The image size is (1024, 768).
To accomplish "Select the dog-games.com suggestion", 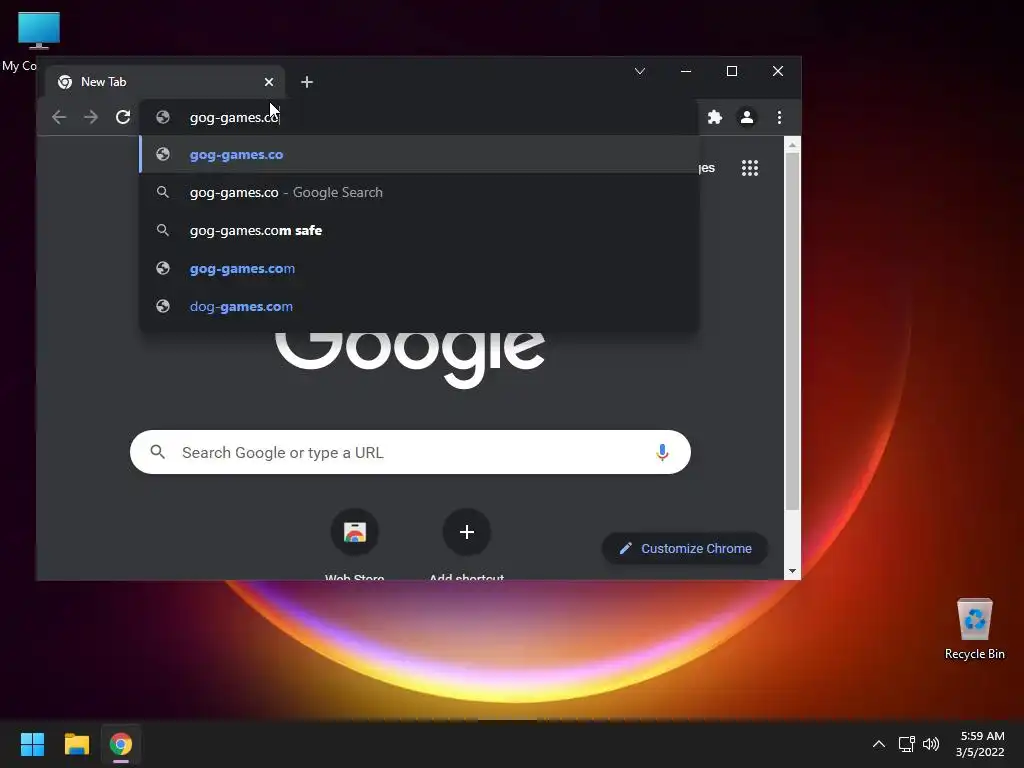I will (x=419, y=306).
